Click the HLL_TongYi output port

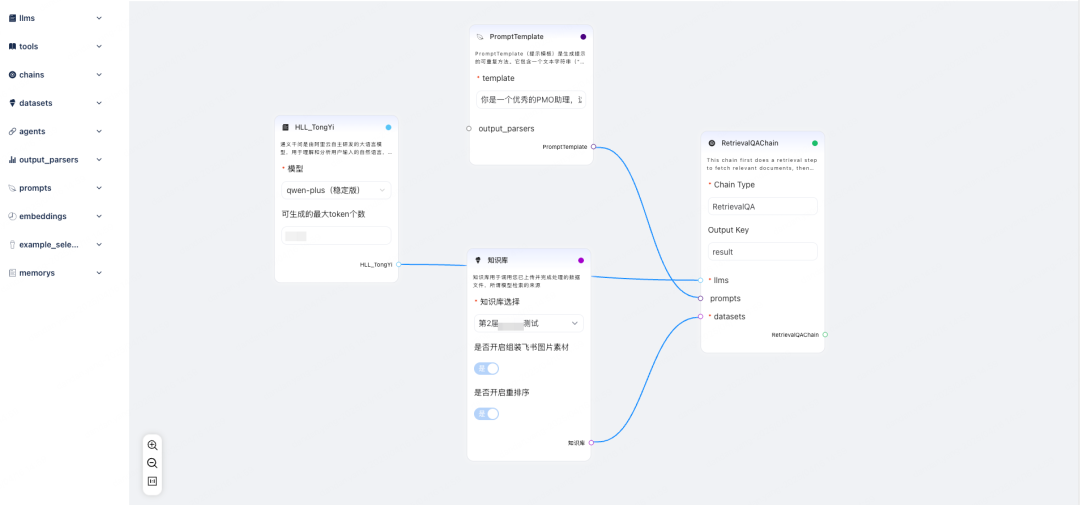pos(398,265)
